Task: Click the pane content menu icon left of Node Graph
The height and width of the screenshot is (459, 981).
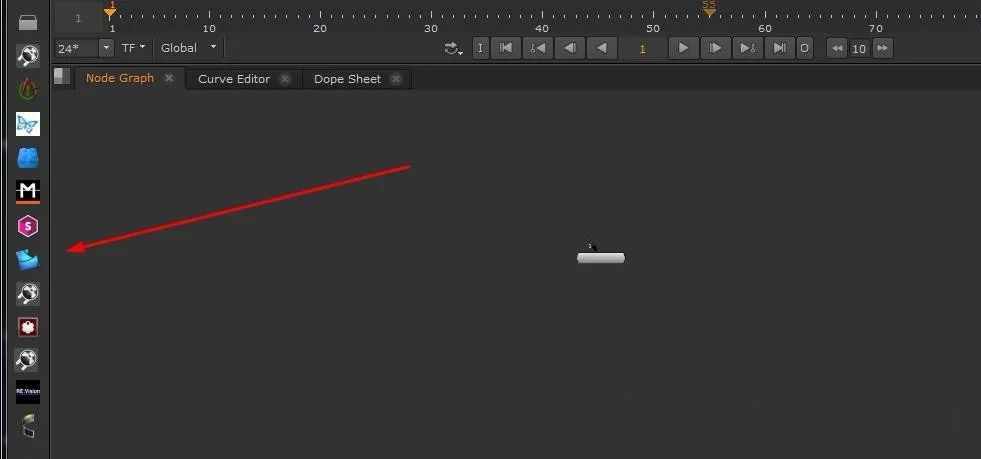Action: 62,77
